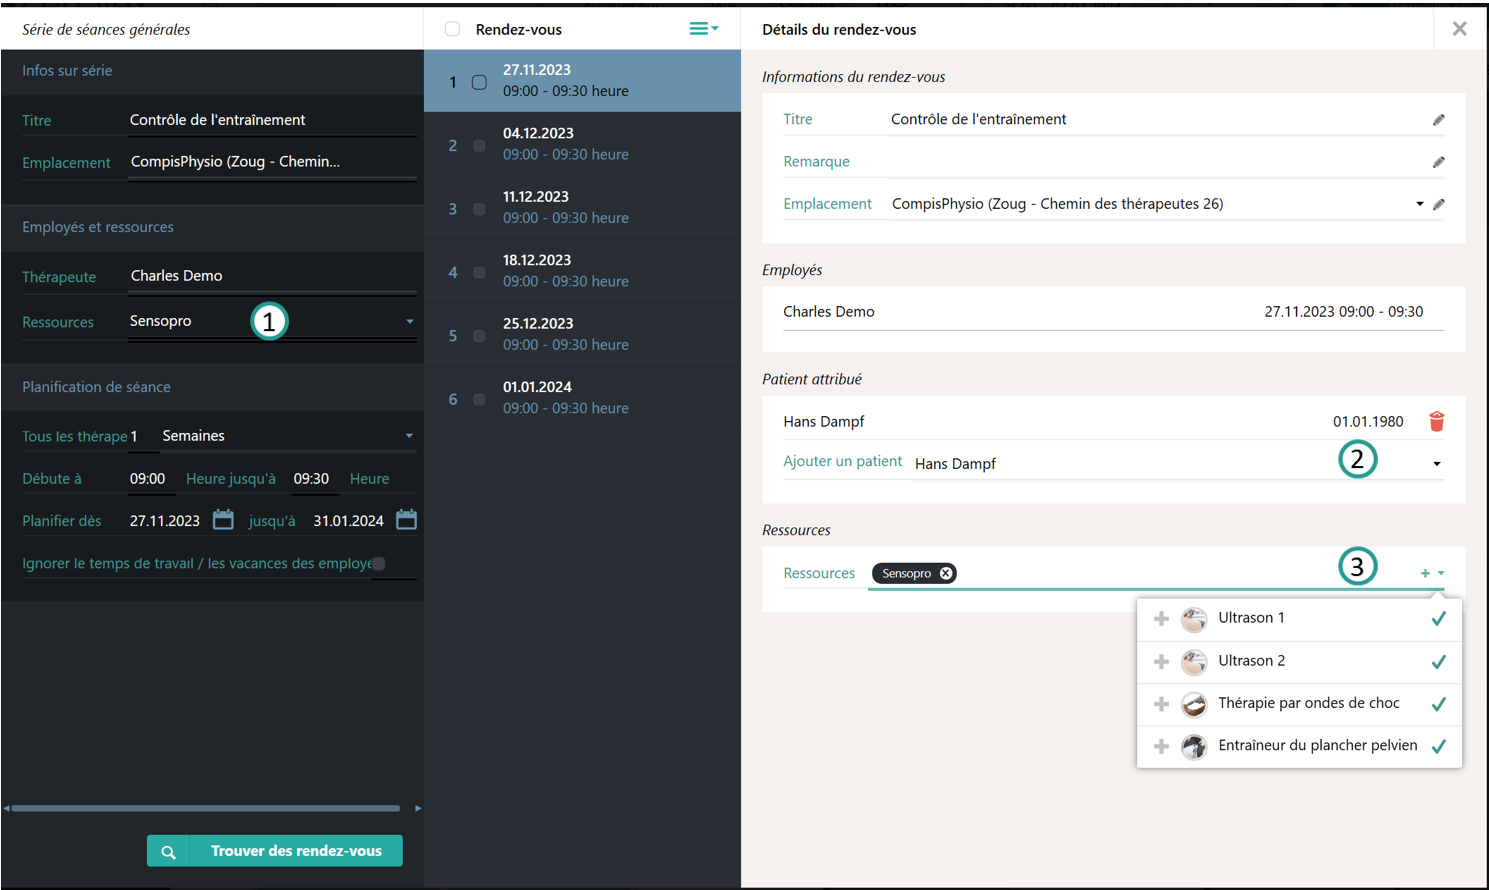Toggle the select-all Rendez-vous checkbox
Image resolution: width=1489 pixels, height=890 pixels.
[x=453, y=29]
